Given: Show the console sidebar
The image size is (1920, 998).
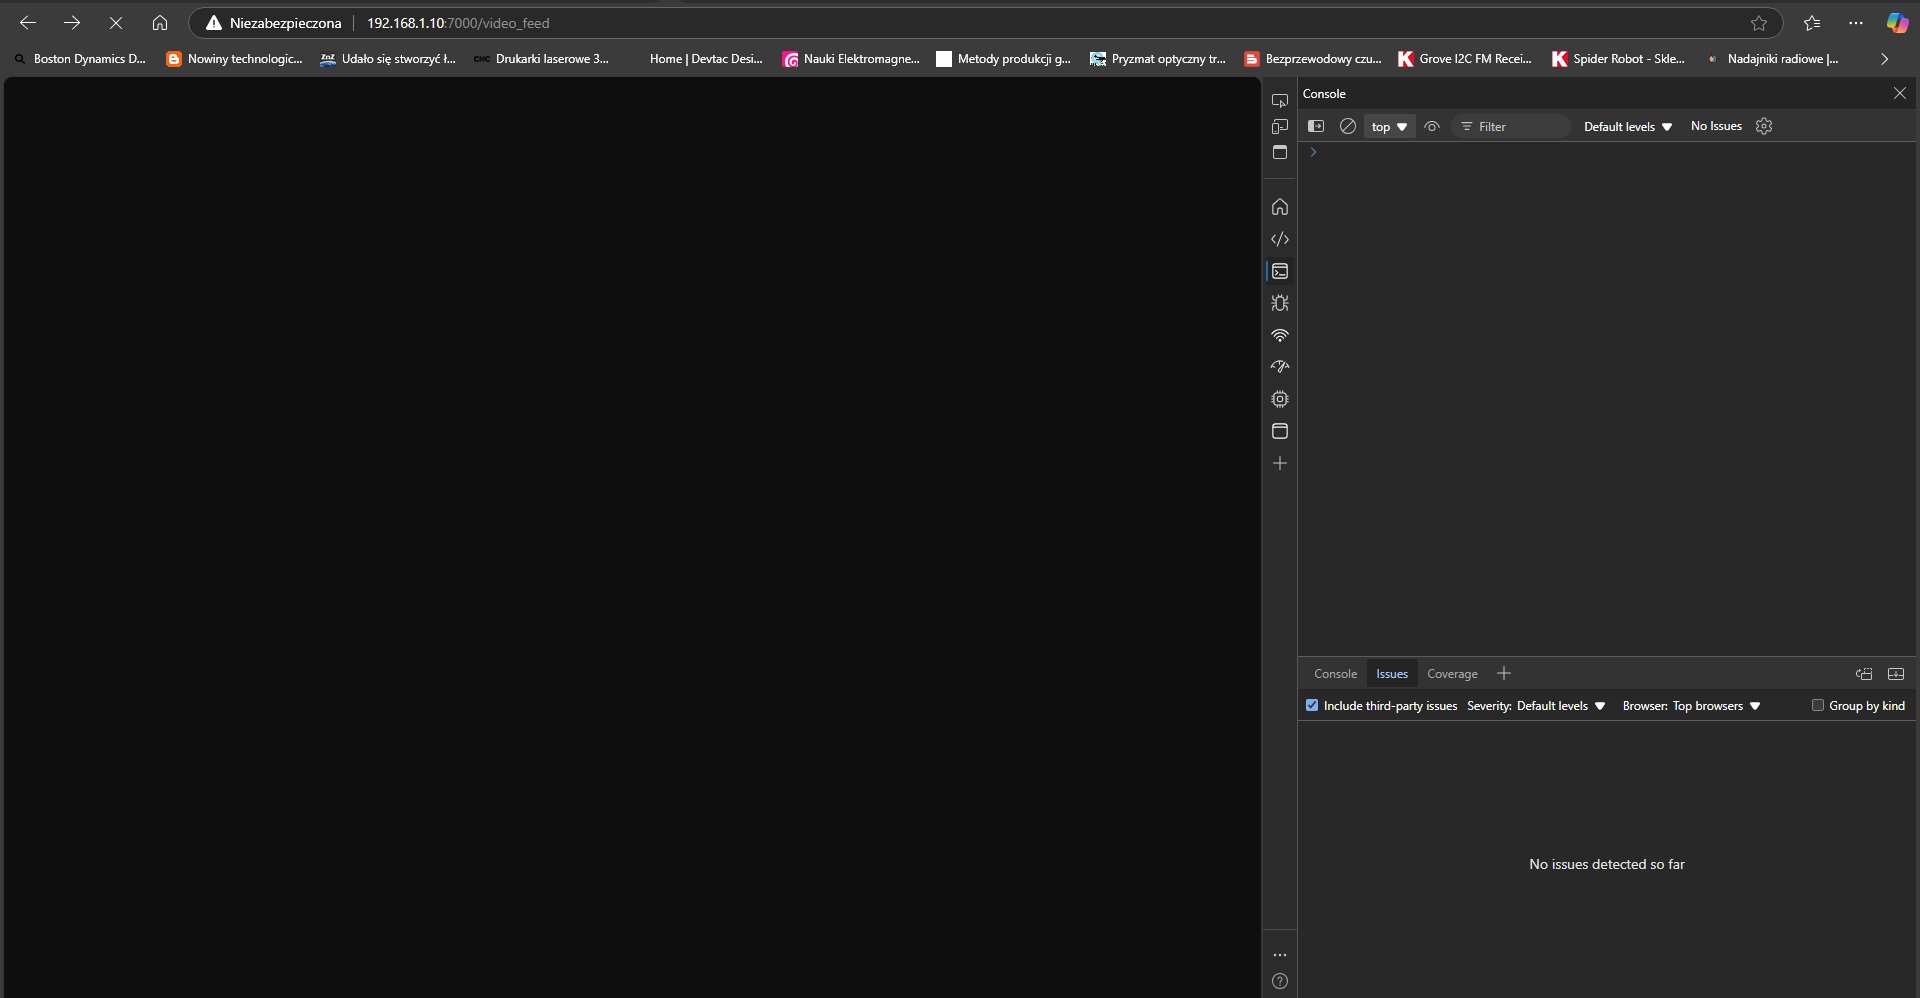Looking at the screenshot, I should (x=1316, y=126).
